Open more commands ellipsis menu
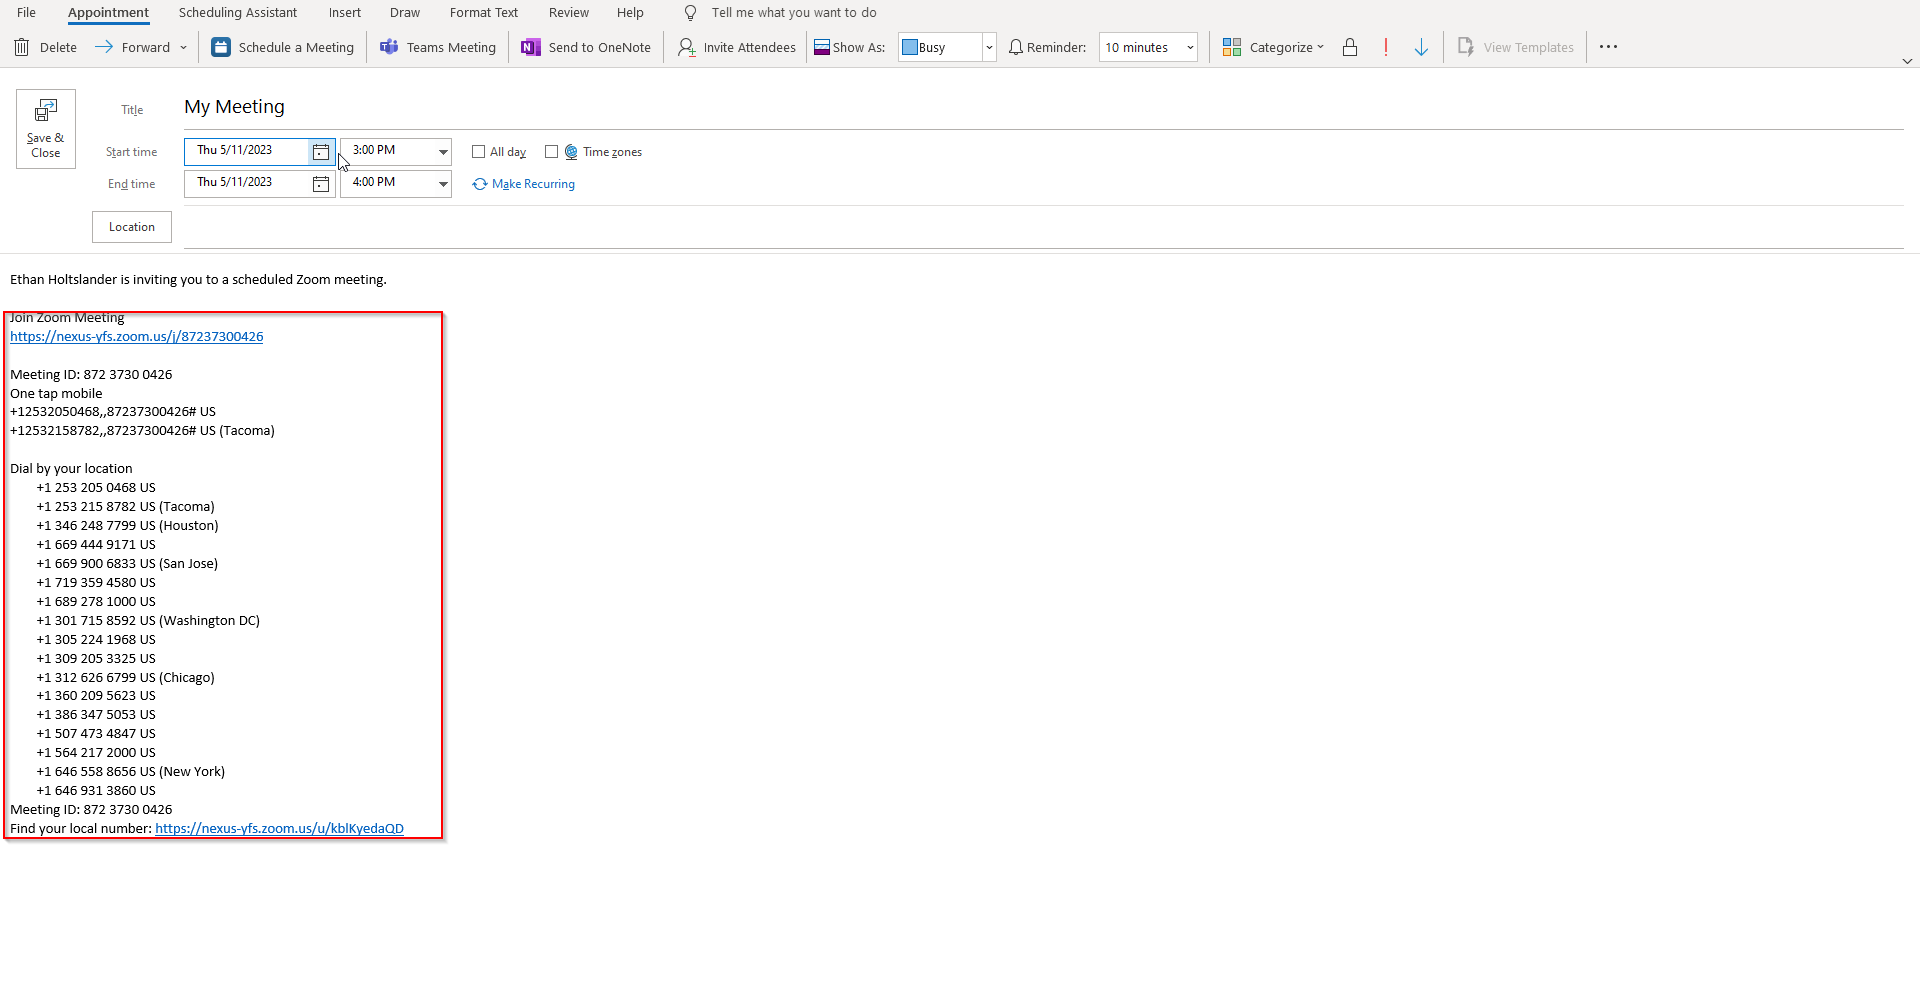The width and height of the screenshot is (1920, 987). [x=1608, y=47]
